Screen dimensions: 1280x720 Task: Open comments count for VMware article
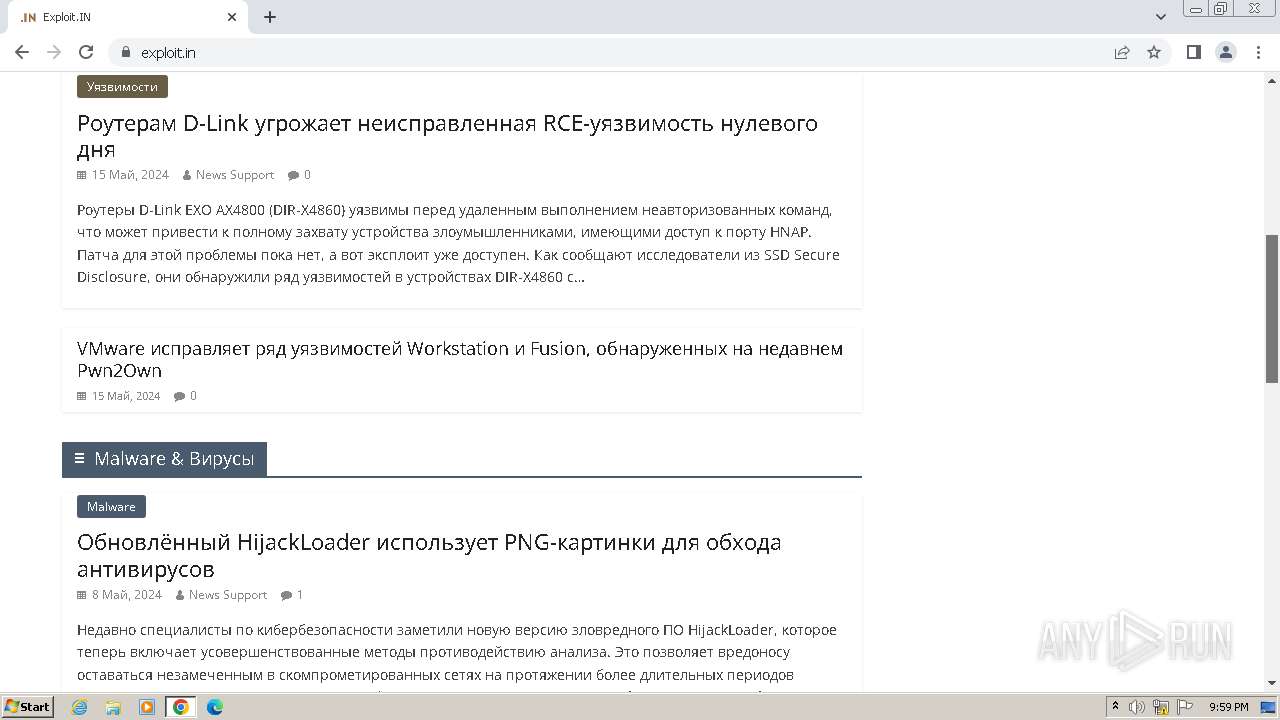click(x=186, y=395)
